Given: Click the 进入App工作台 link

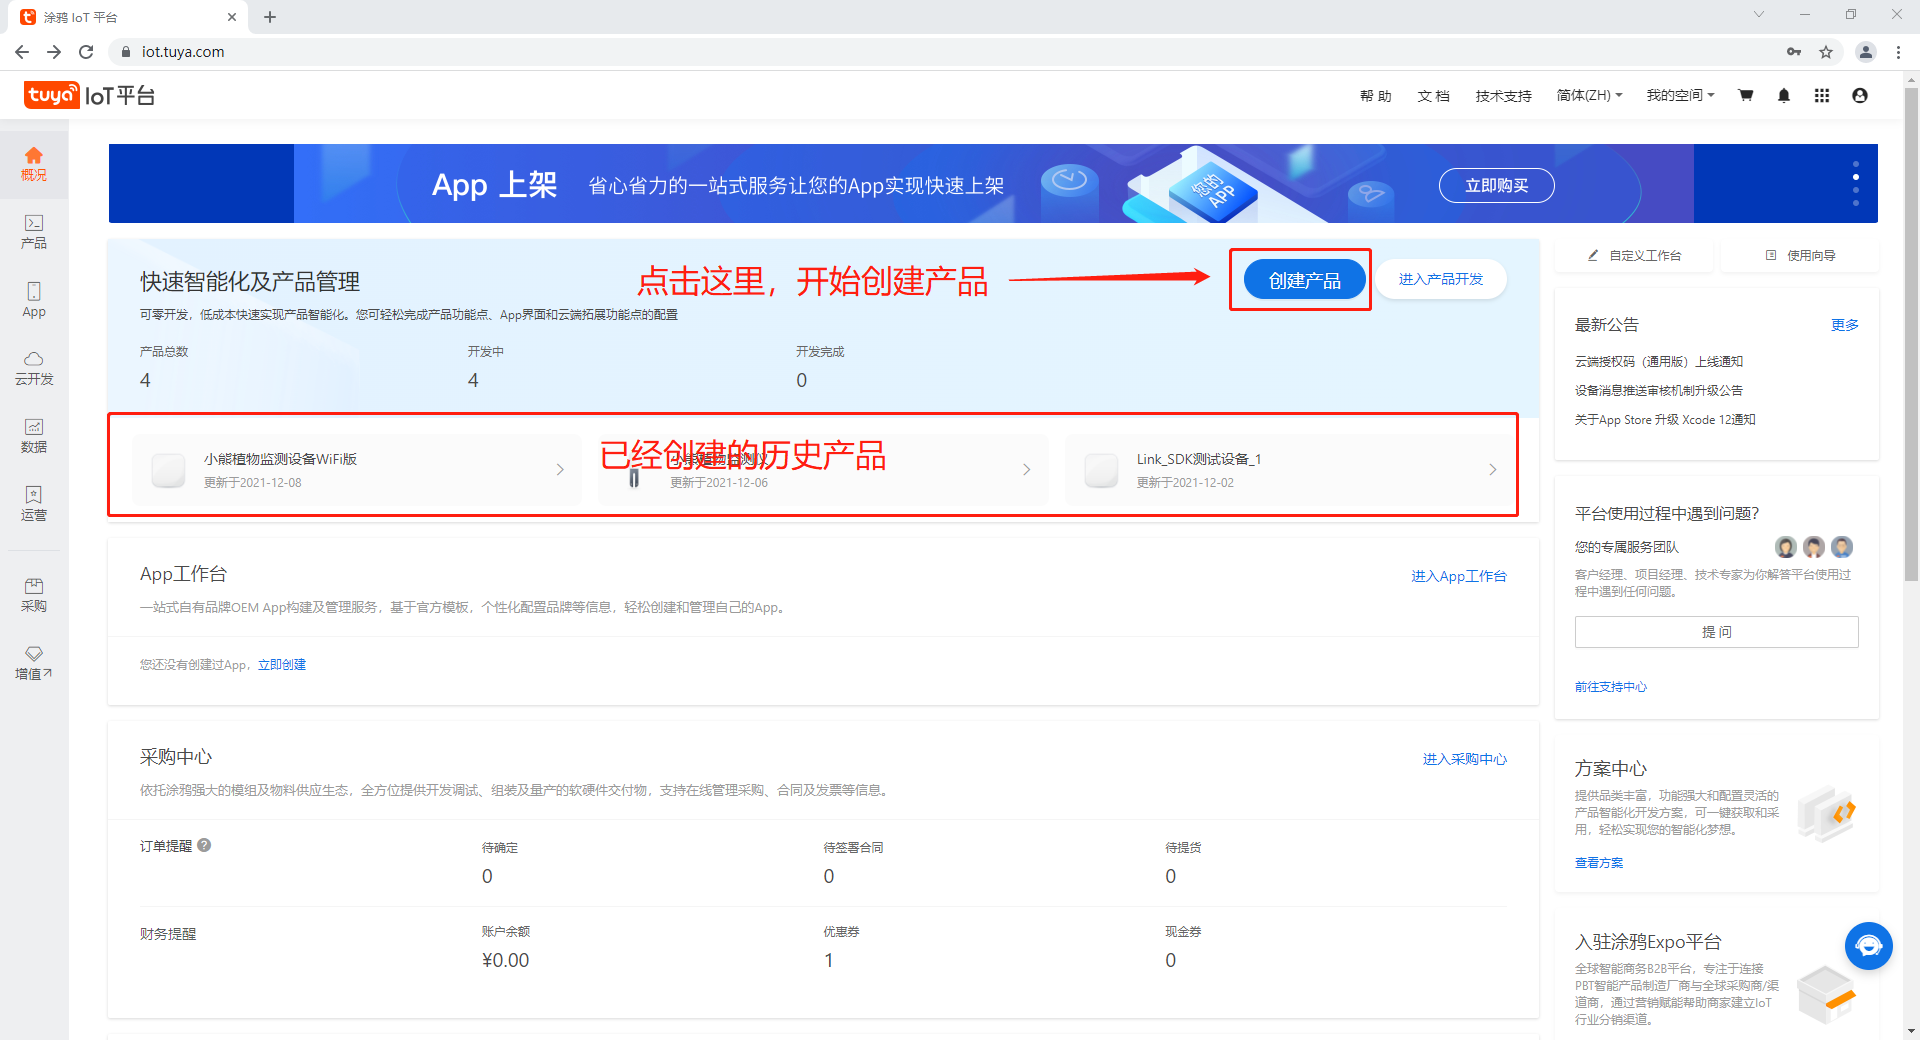Looking at the screenshot, I should (x=1458, y=576).
